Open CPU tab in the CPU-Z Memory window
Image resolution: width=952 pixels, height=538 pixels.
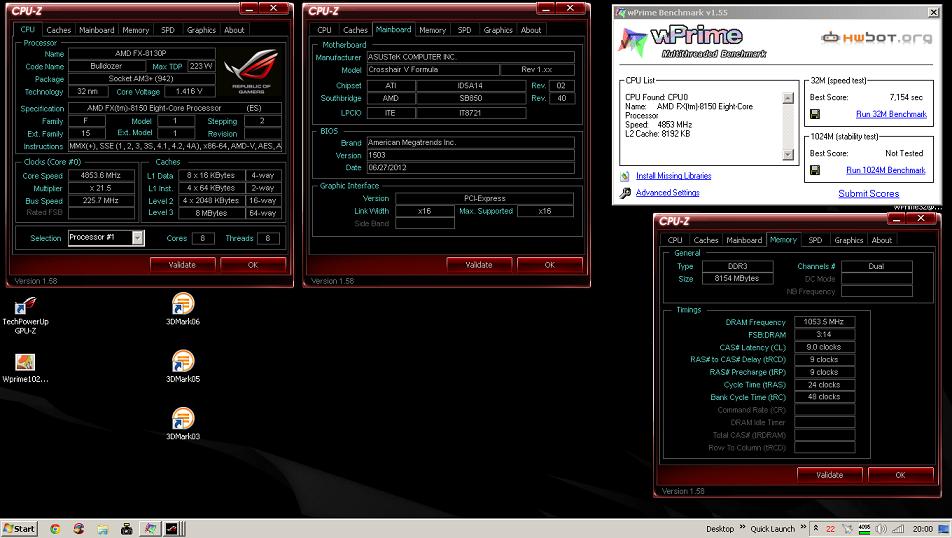pos(675,240)
